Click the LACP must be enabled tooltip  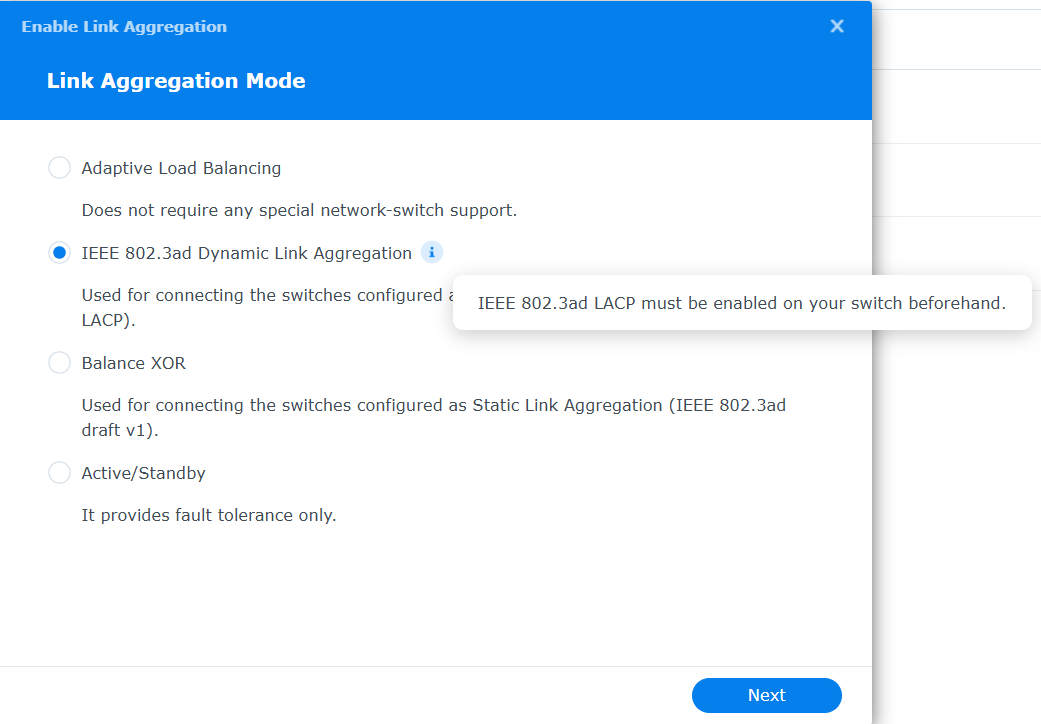click(742, 303)
